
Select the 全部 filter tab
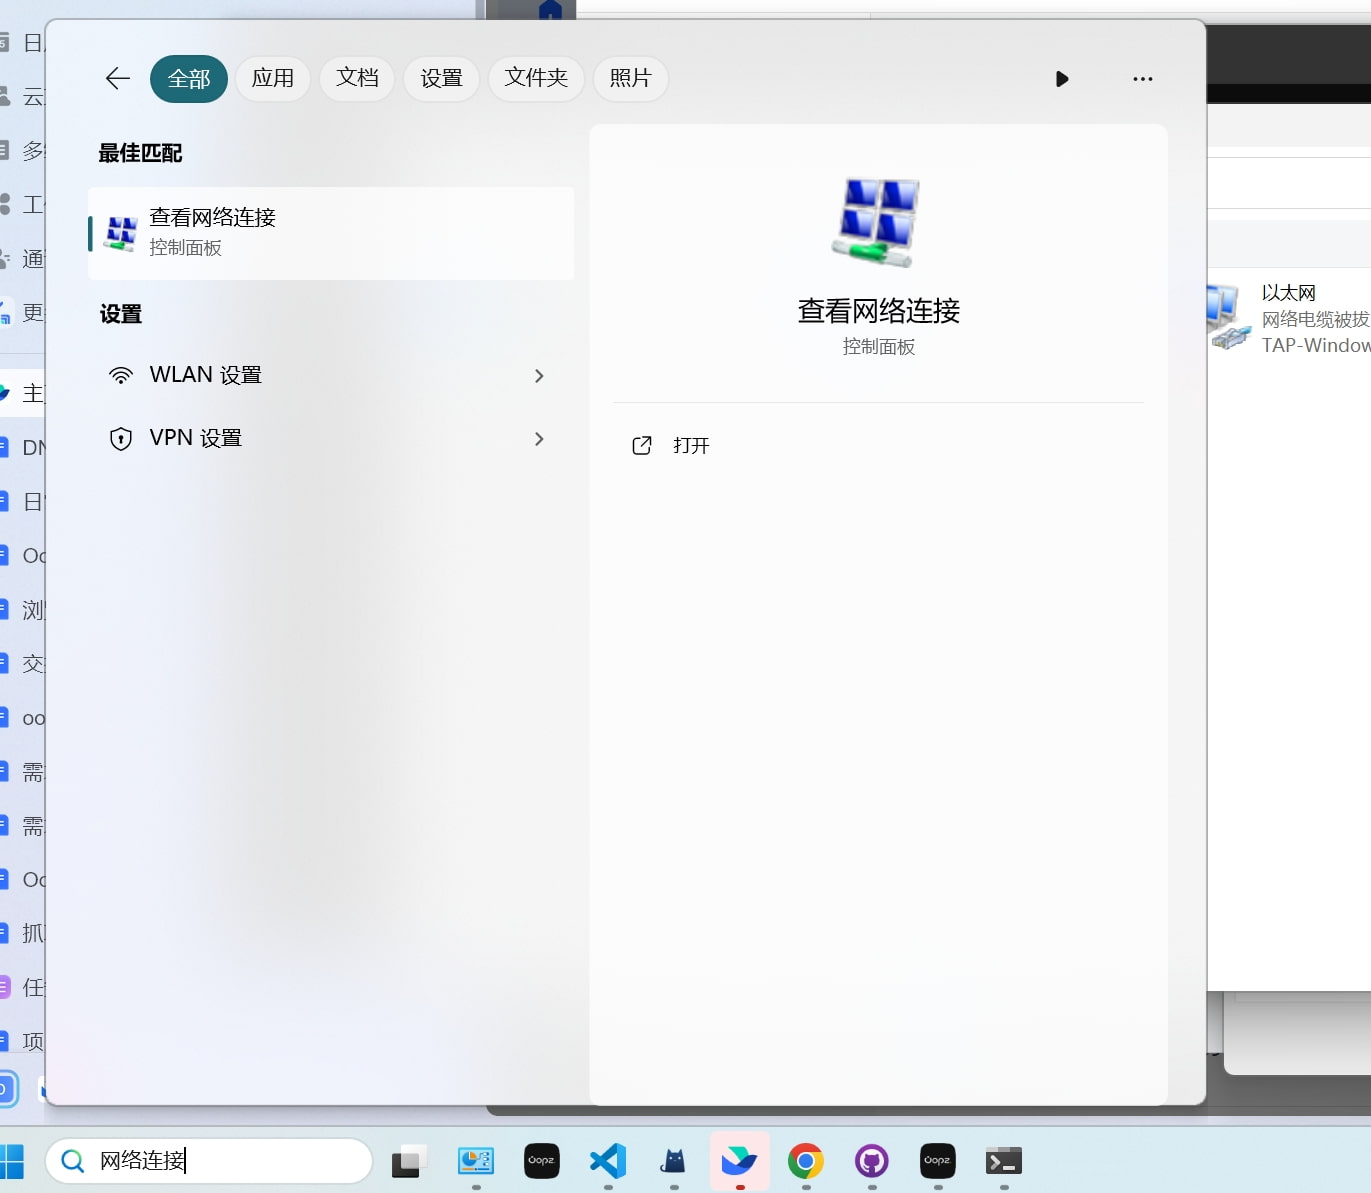[x=189, y=79]
